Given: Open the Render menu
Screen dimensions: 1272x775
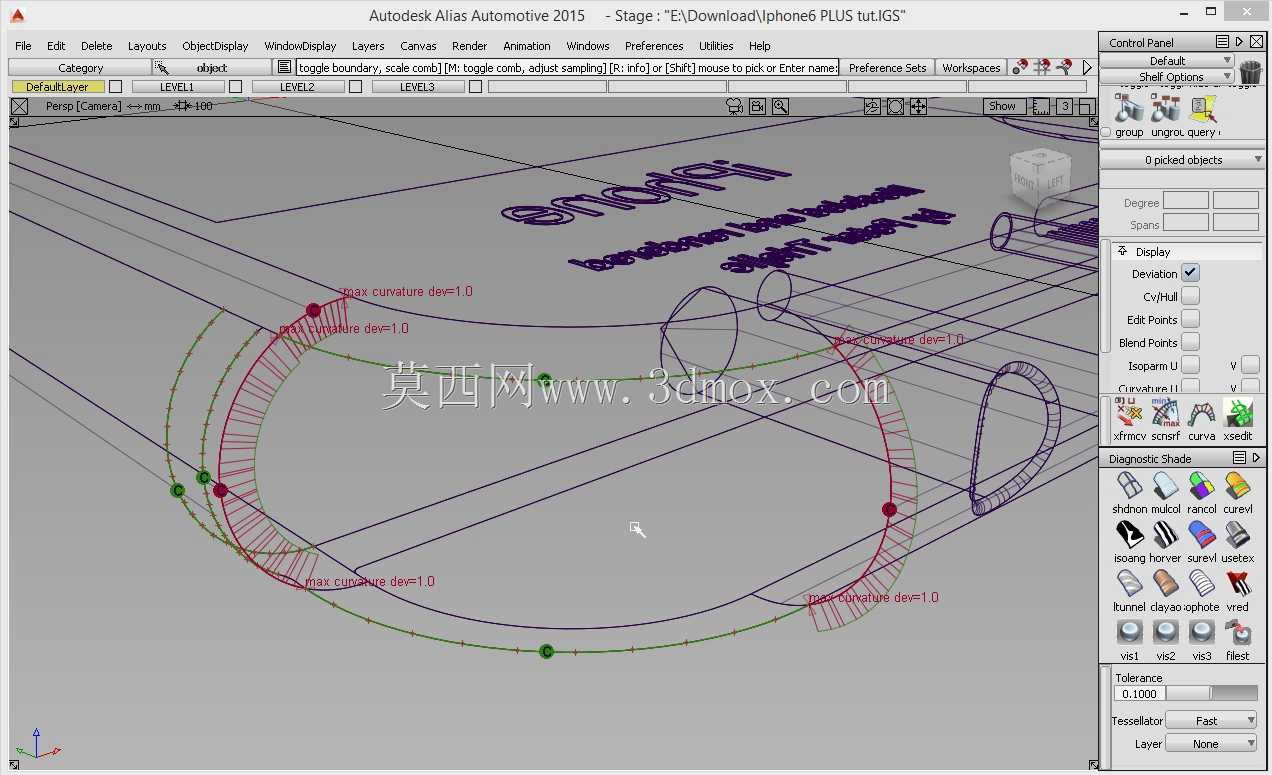Looking at the screenshot, I should (469, 46).
